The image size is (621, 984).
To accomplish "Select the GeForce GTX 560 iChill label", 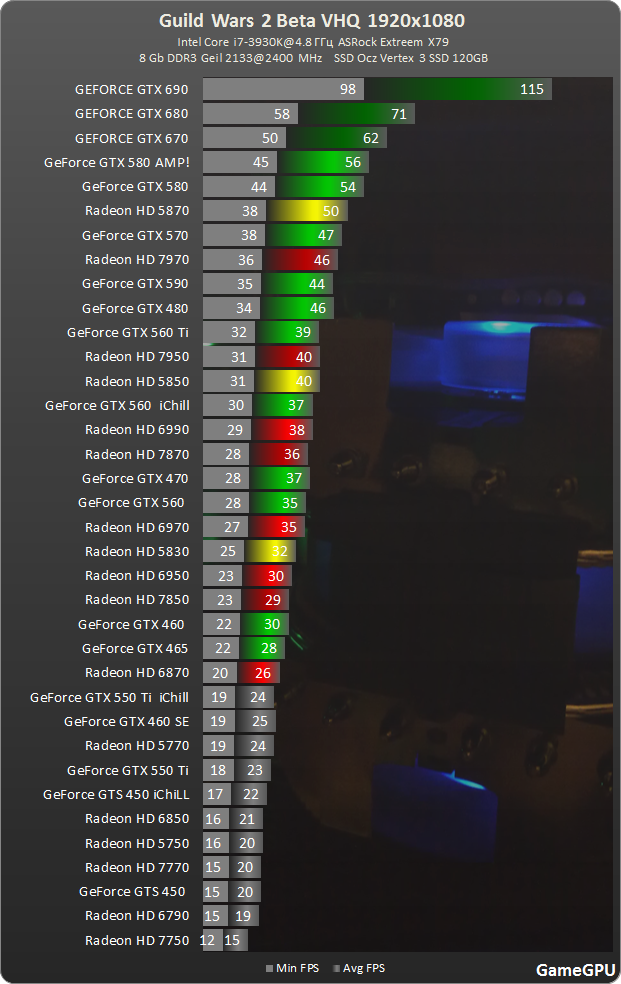I will click(117, 405).
